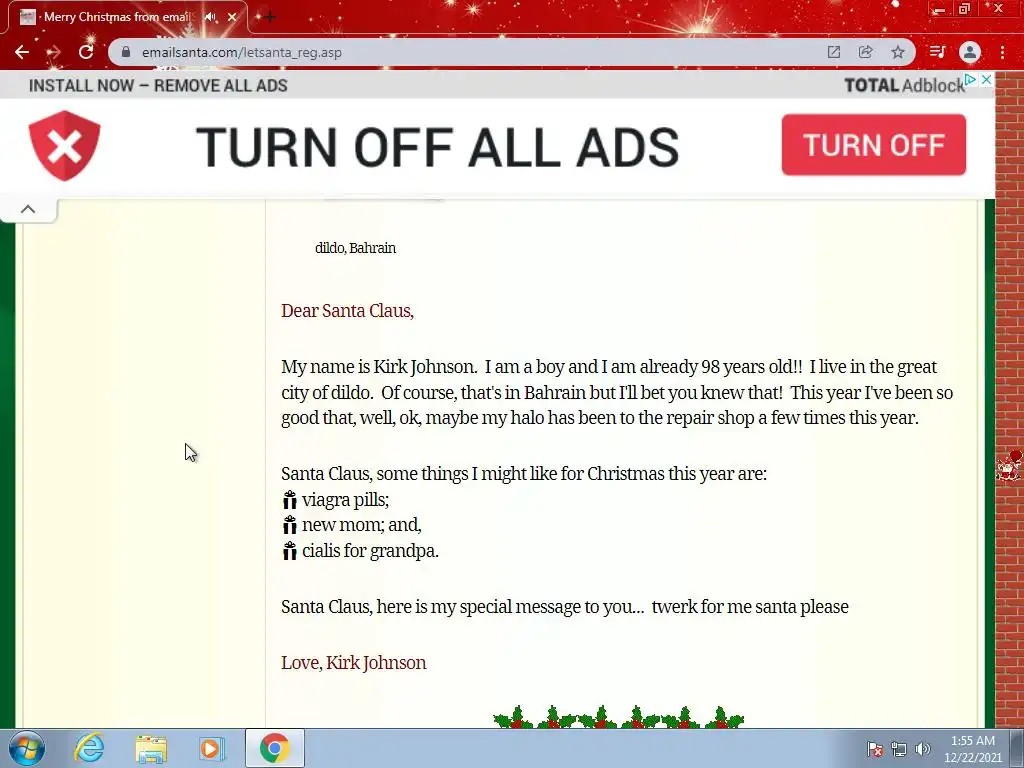Click the red shield X ad logo

(65, 145)
